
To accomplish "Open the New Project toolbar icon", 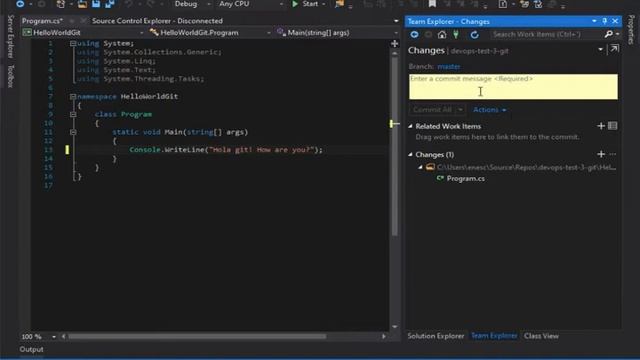I will [x=60, y=4].
